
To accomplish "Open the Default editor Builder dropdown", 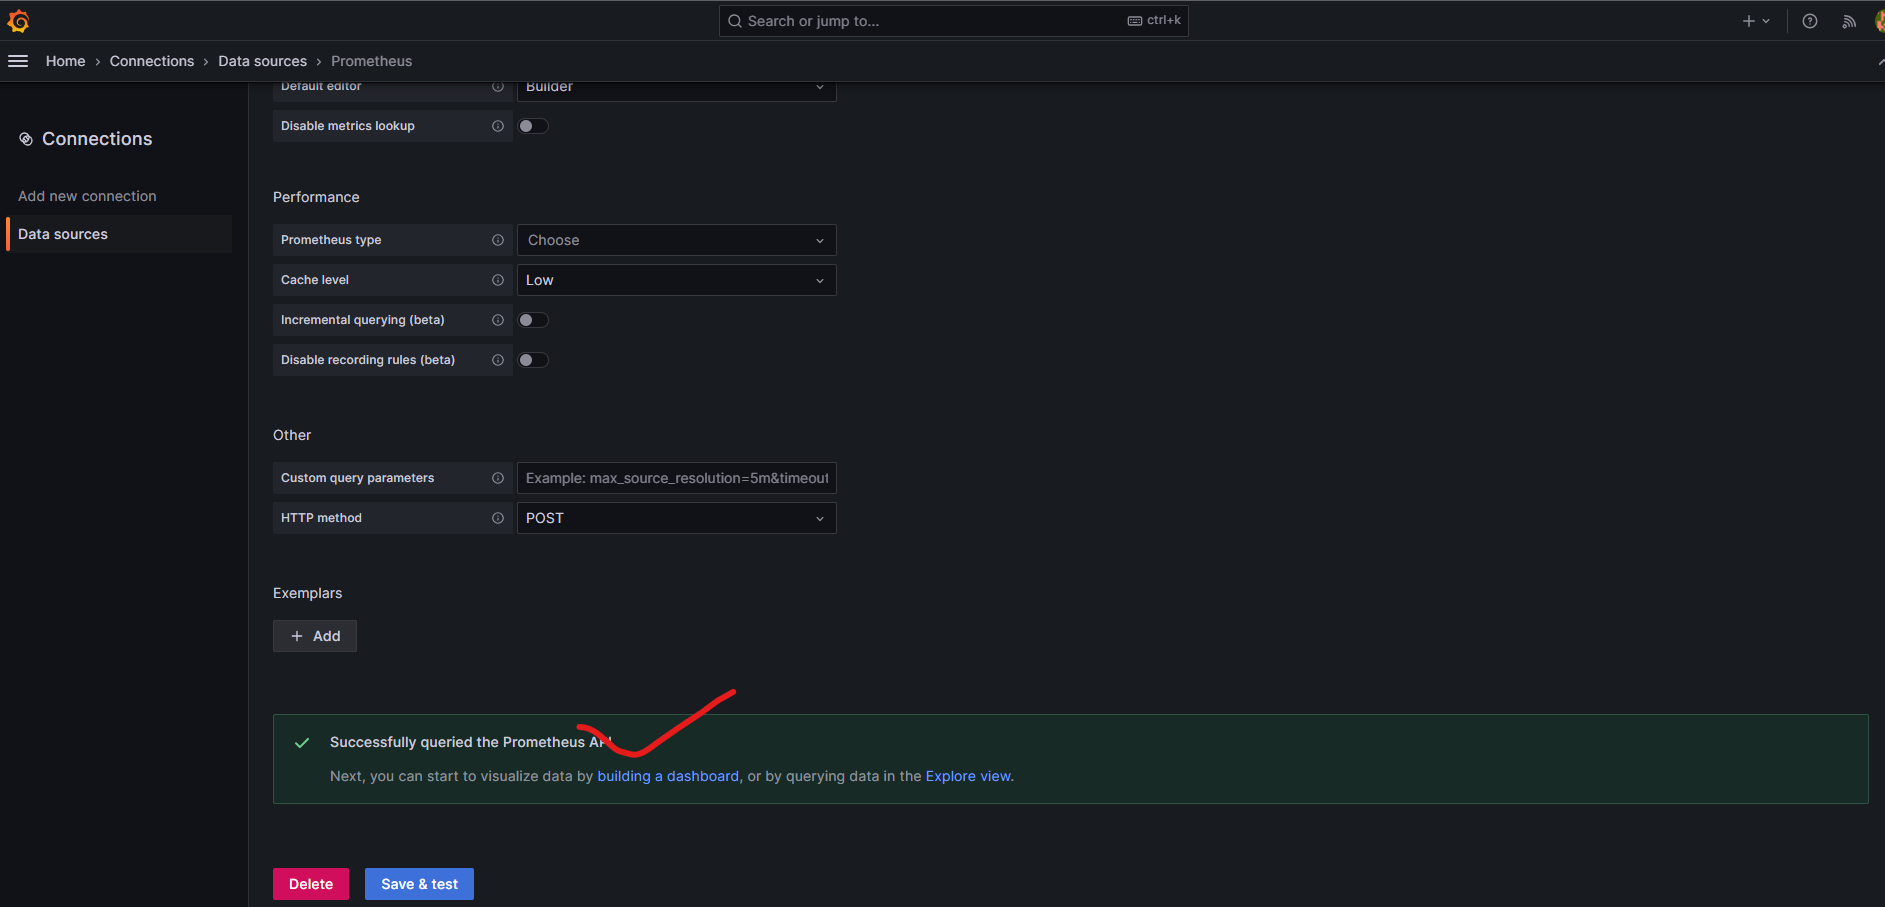I will click(676, 90).
